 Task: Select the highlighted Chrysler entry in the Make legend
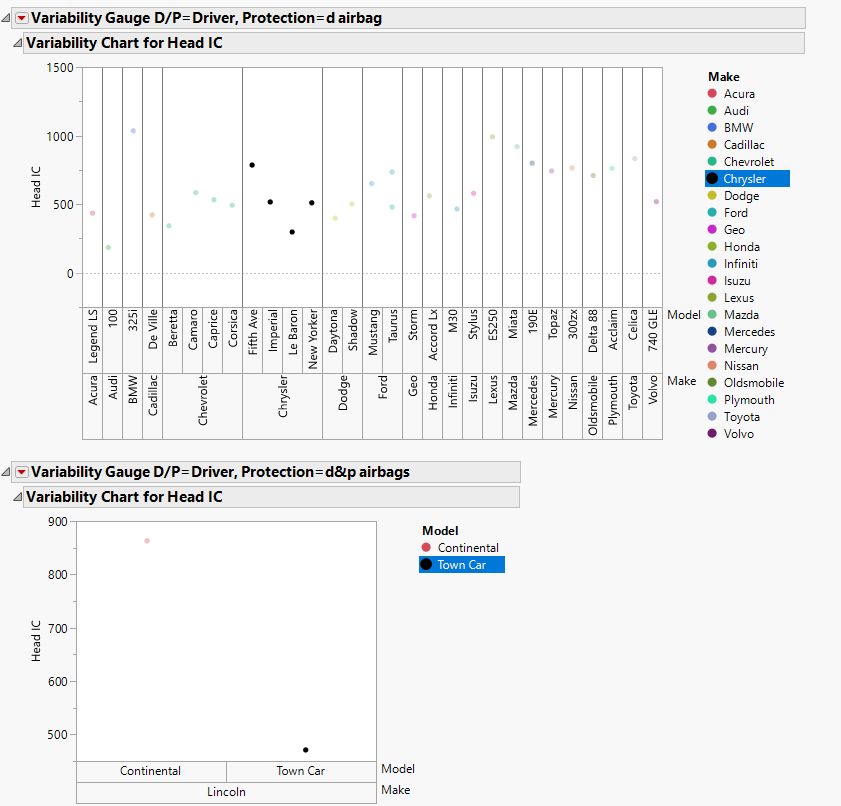745,178
